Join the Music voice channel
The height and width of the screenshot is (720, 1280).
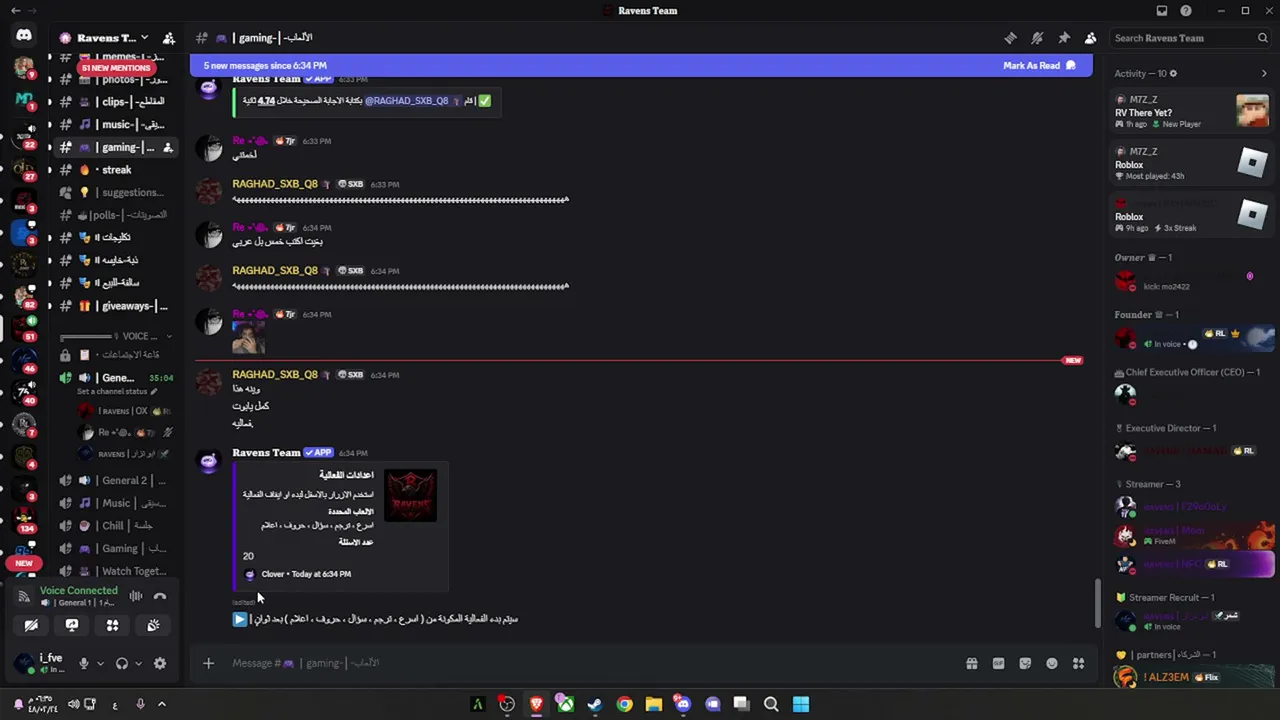pyautogui.click(x=118, y=503)
